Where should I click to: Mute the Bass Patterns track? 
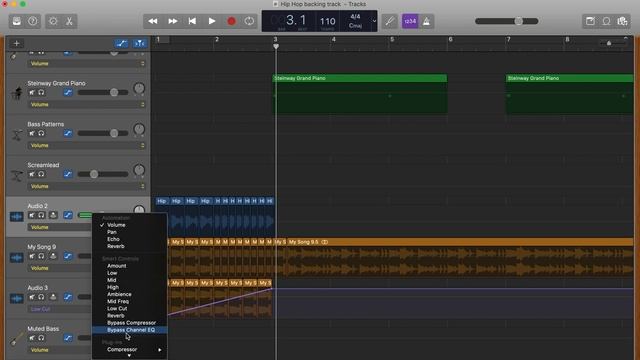(32, 133)
